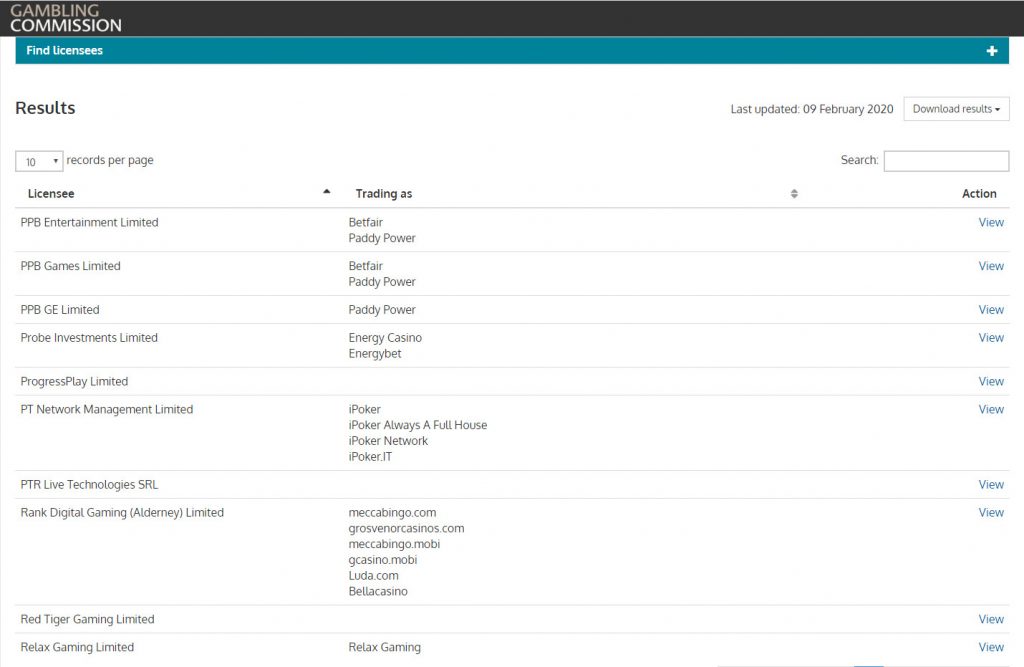View PT Network Management Limited
Image resolution: width=1024 pixels, height=667 pixels.
[x=990, y=410]
